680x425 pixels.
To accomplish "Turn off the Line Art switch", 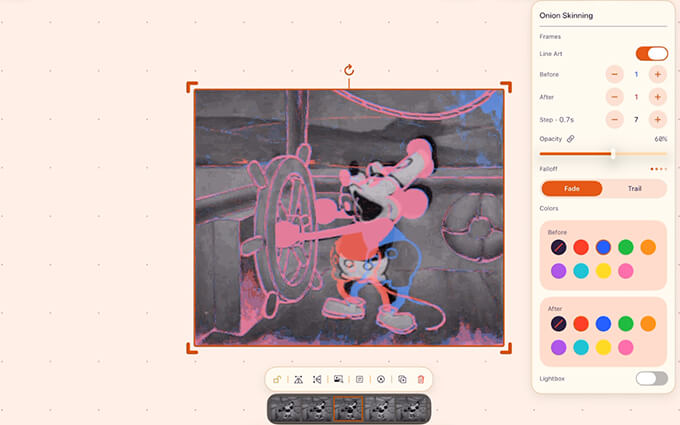I will click(652, 53).
